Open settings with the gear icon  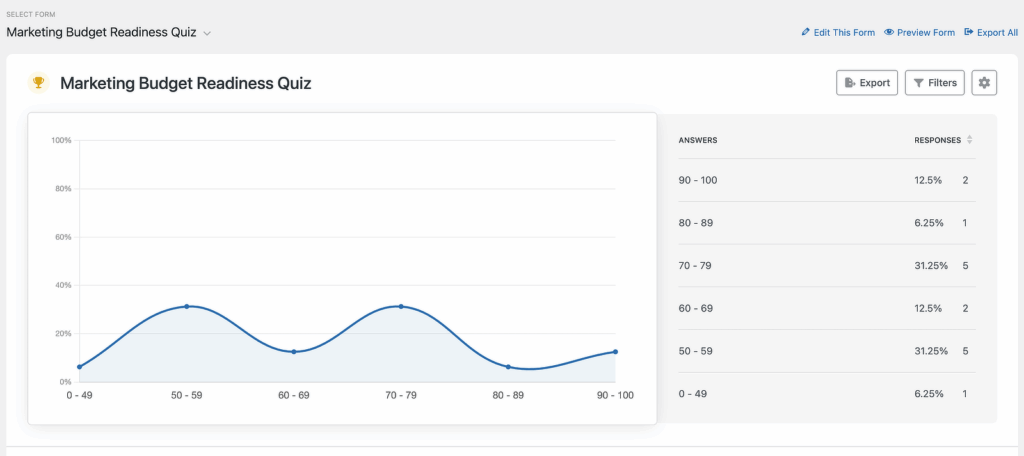tap(984, 83)
